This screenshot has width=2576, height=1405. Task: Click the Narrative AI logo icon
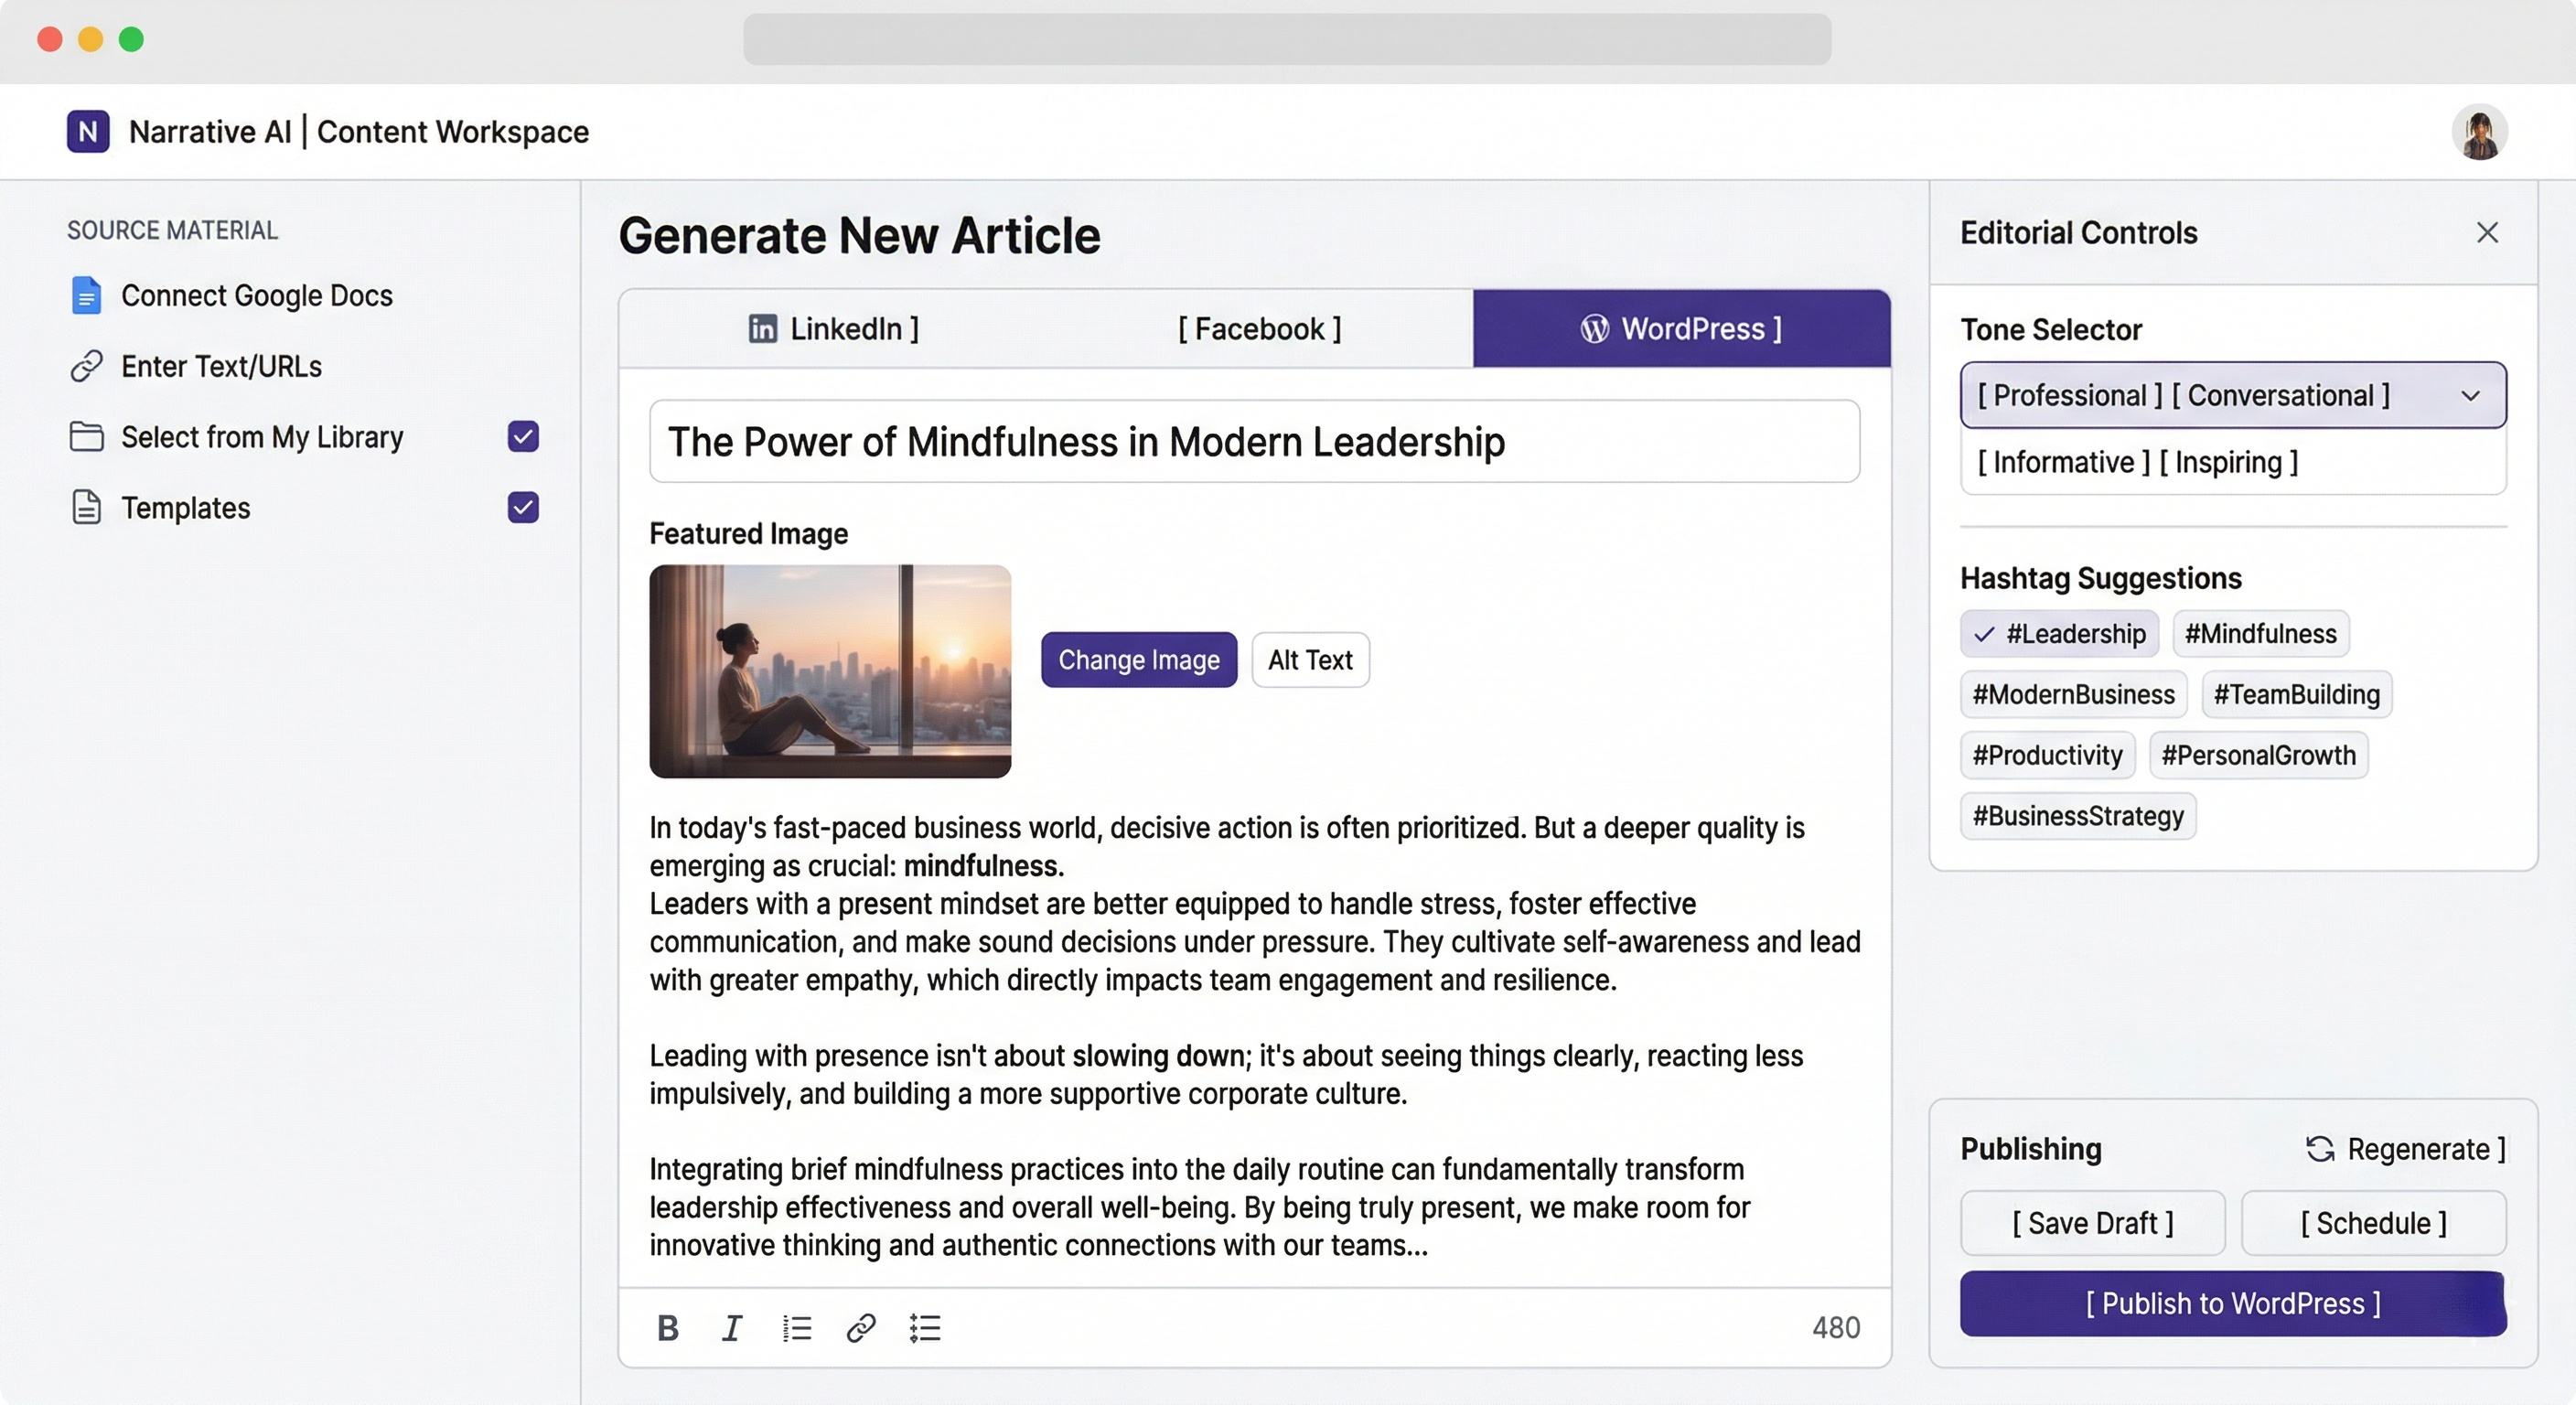point(88,132)
